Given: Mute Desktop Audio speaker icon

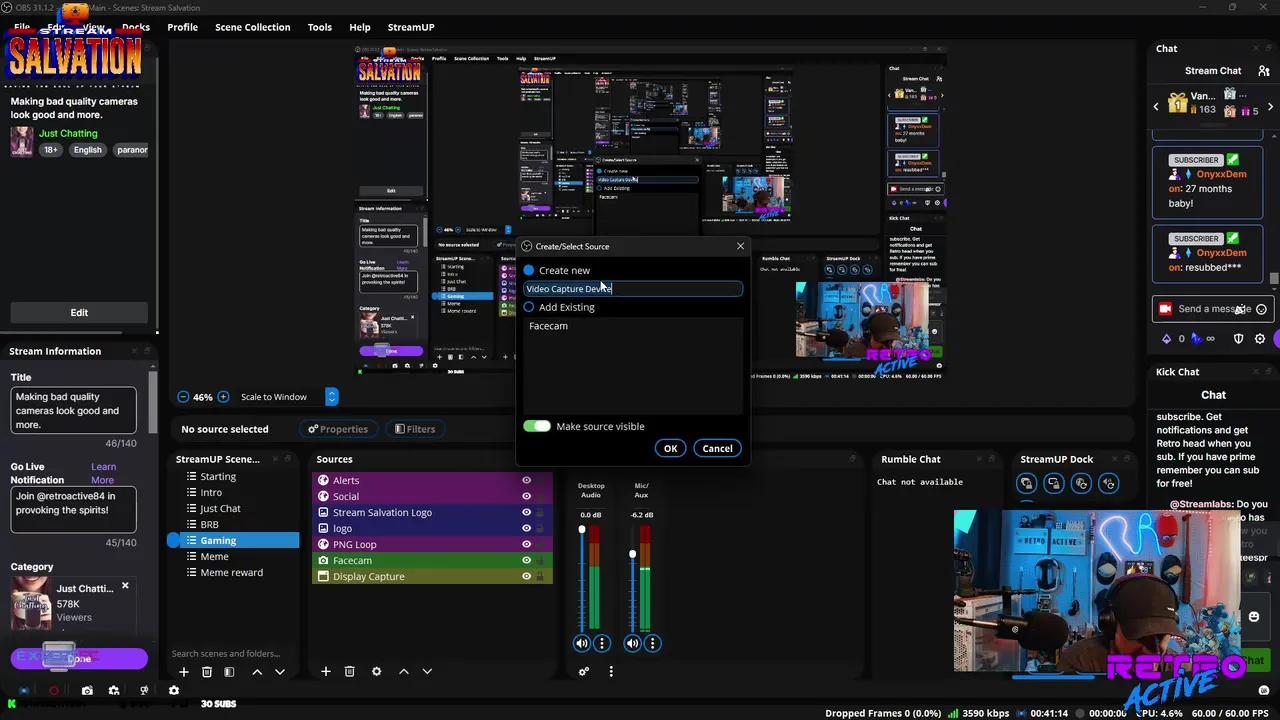Looking at the screenshot, I should (582, 643).
